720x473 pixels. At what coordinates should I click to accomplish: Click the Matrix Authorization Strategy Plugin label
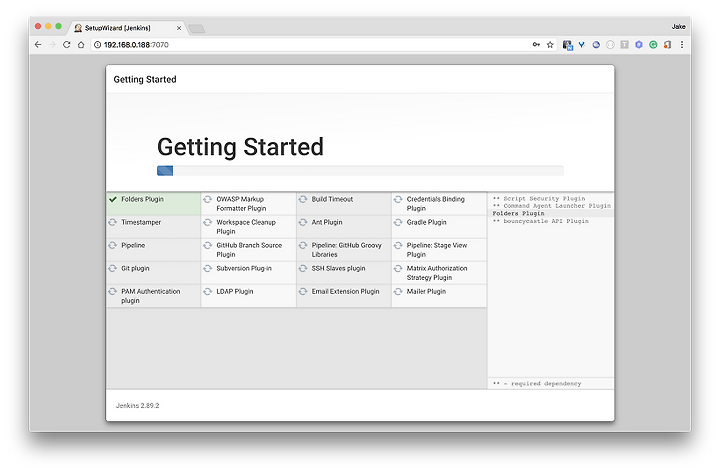(437, 273)
